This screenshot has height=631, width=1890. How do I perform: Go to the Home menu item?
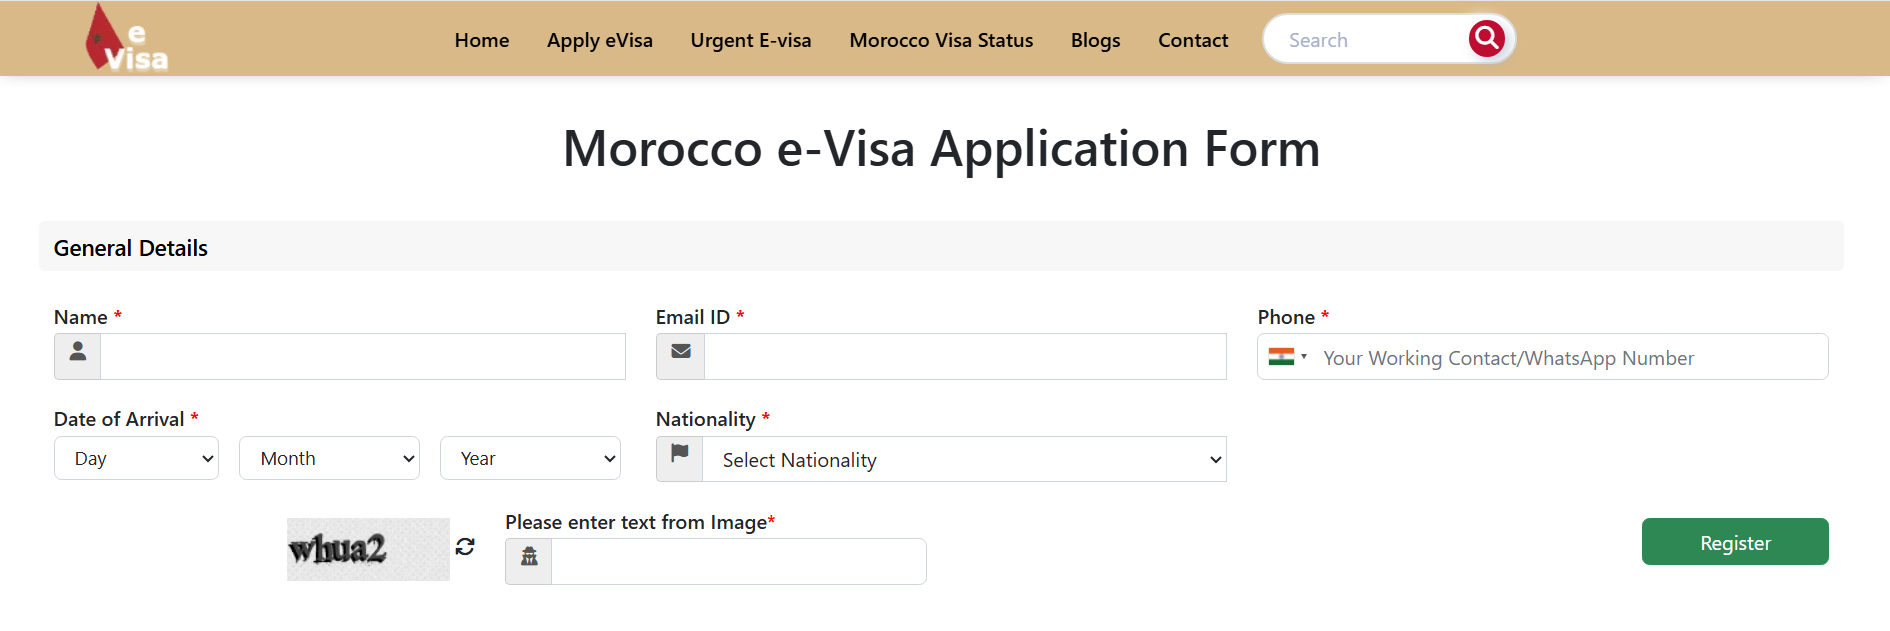pos(482,40)
